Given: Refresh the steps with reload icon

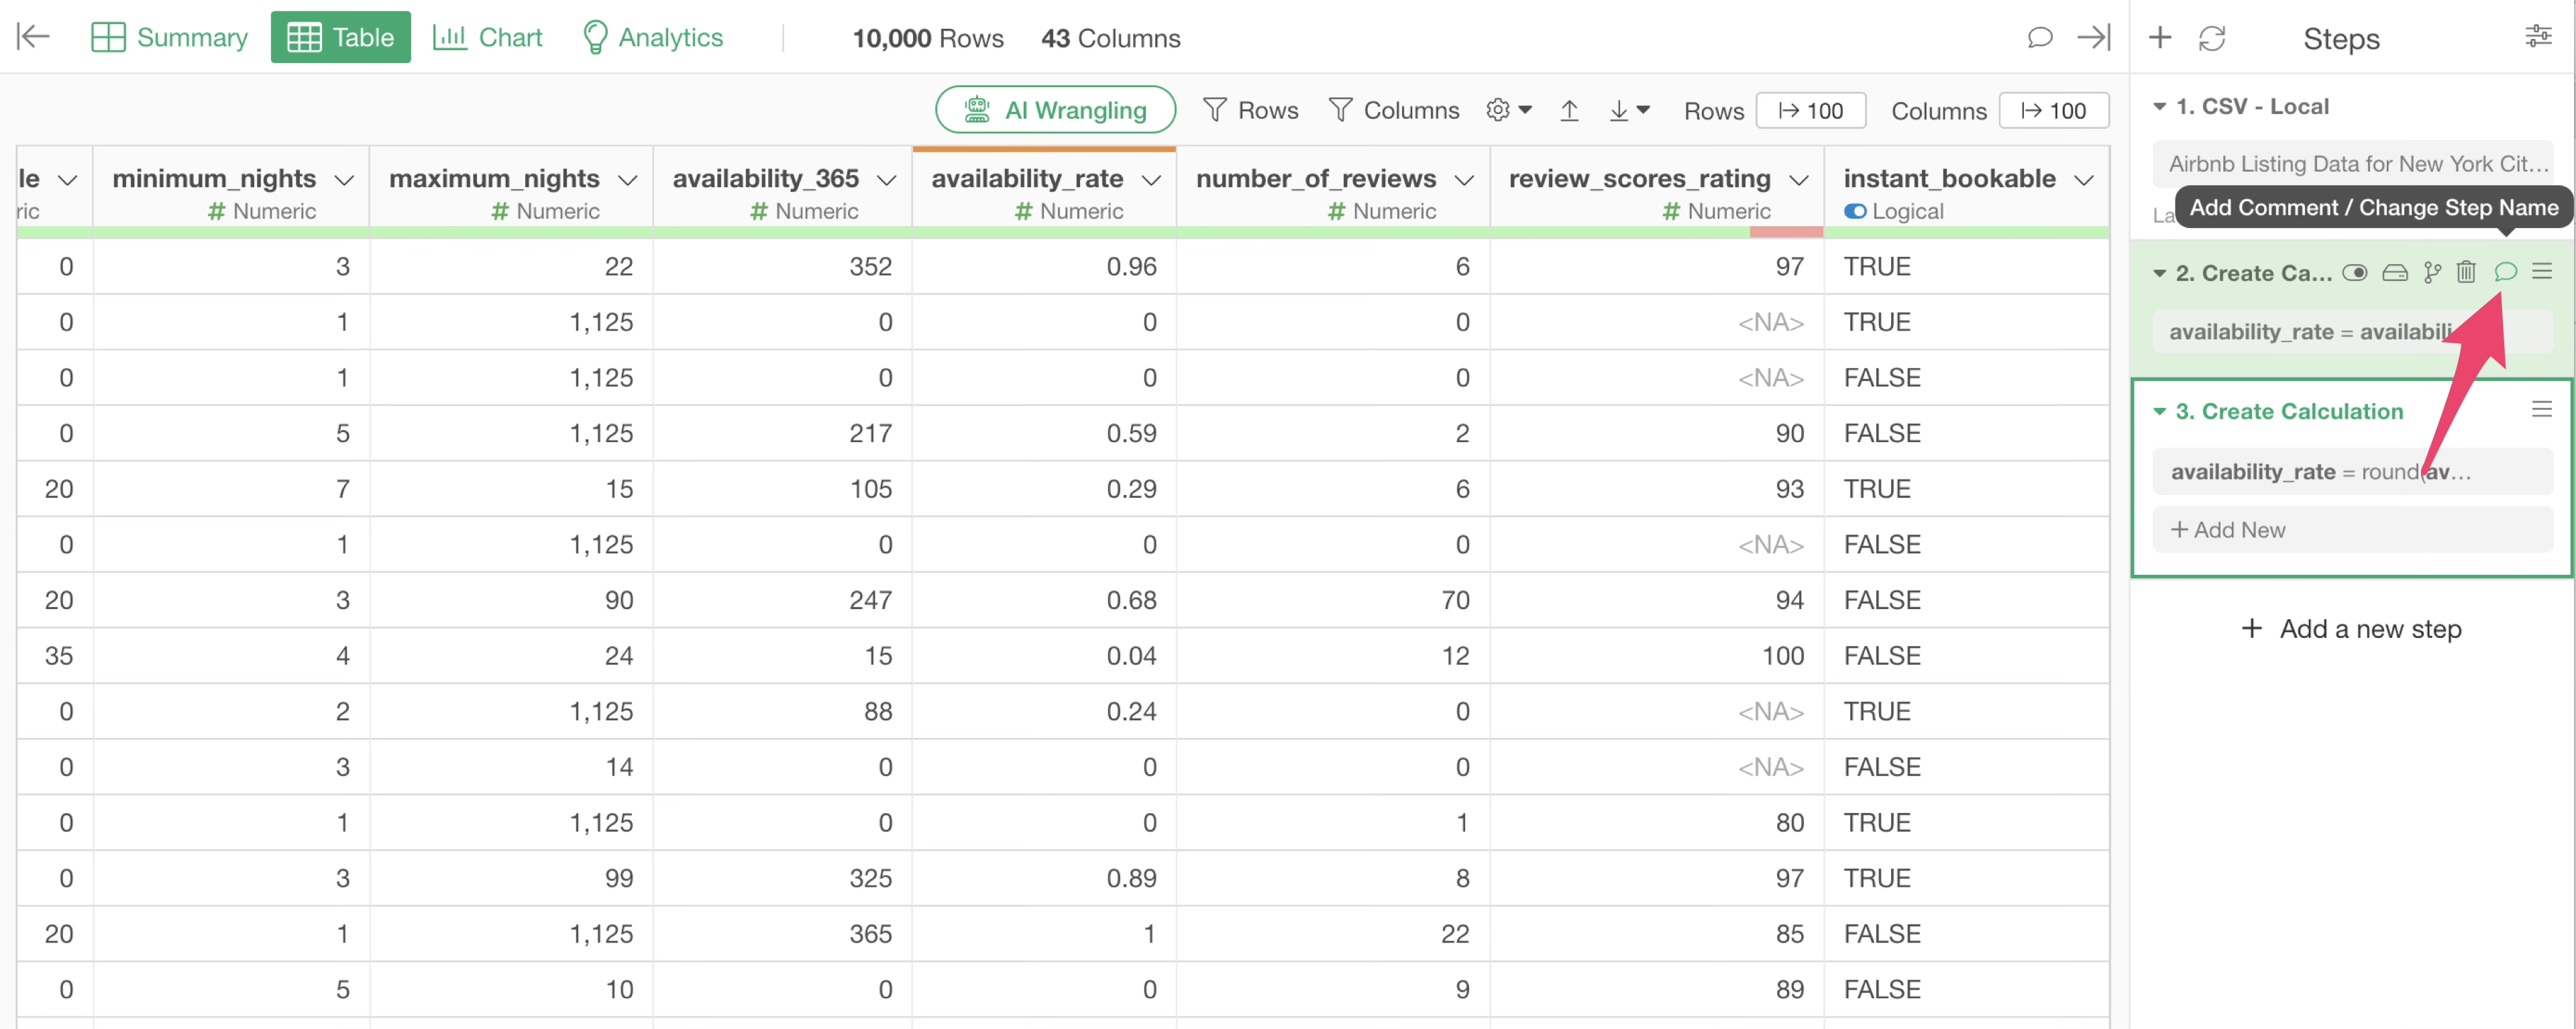Looking at the screenshot, I should pyautogui.click(x=2211, y=38).
